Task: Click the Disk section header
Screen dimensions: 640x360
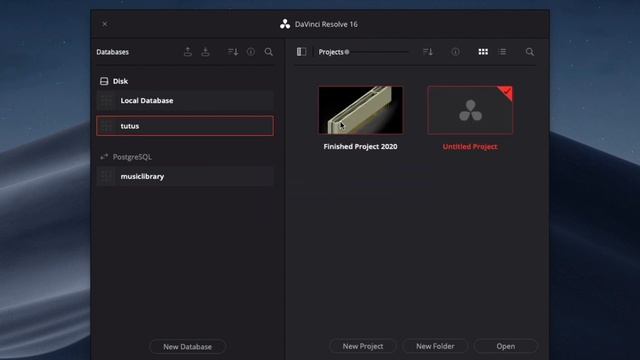Action: click(120, 81)
